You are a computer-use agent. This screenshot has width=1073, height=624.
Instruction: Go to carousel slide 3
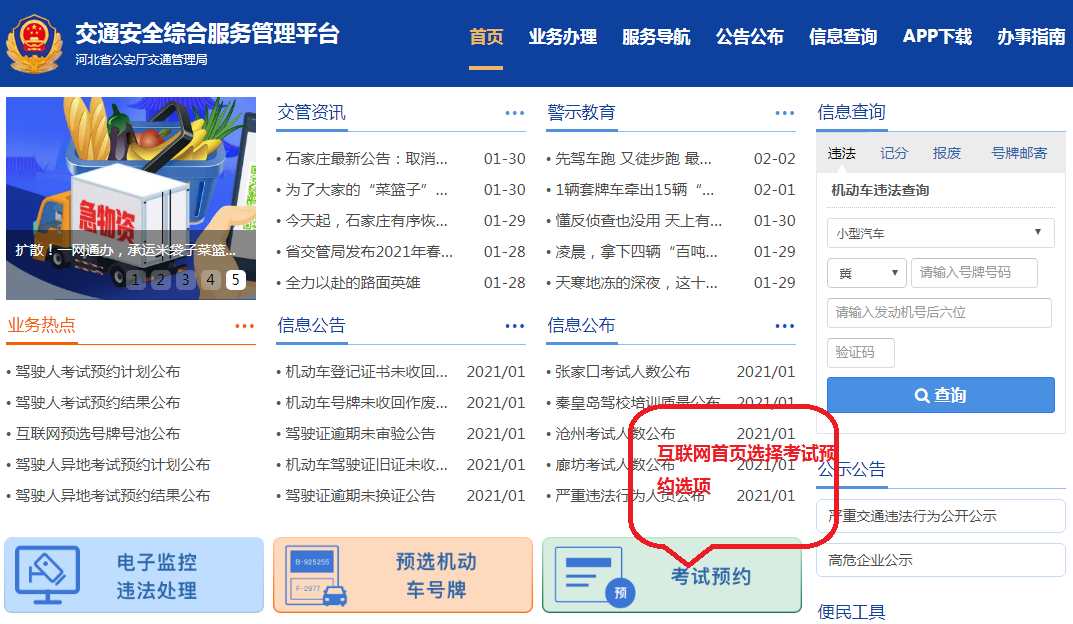click(x=185, y=279)
